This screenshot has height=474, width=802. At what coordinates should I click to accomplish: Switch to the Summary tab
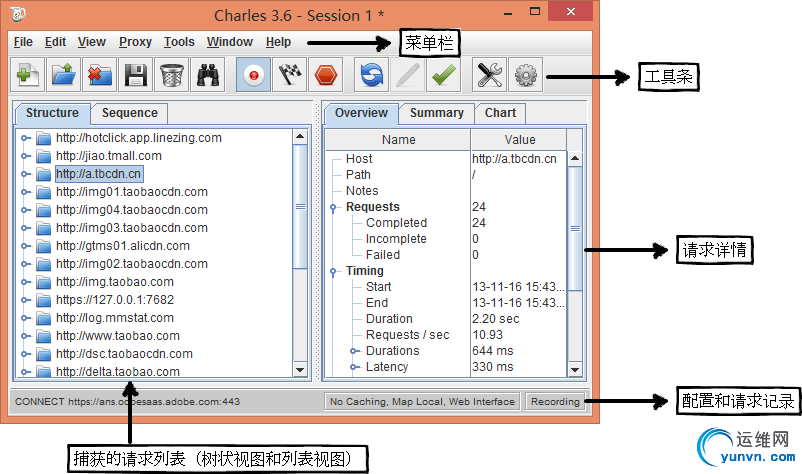click(436, 113)
